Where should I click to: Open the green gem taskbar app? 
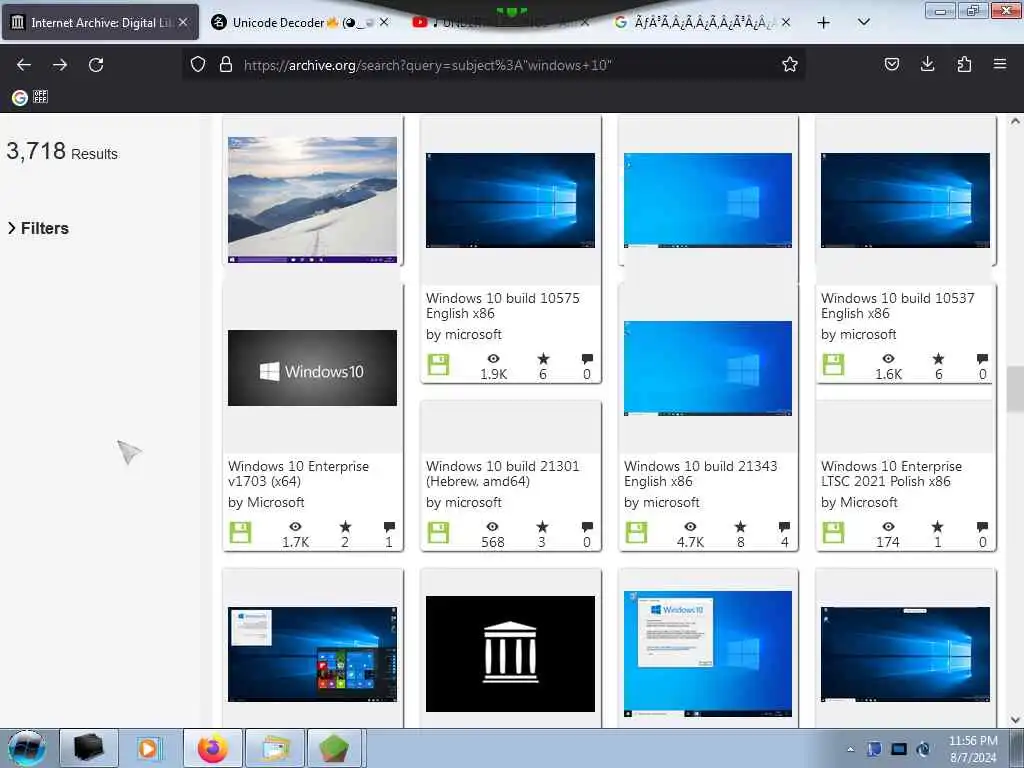[334, 748]
